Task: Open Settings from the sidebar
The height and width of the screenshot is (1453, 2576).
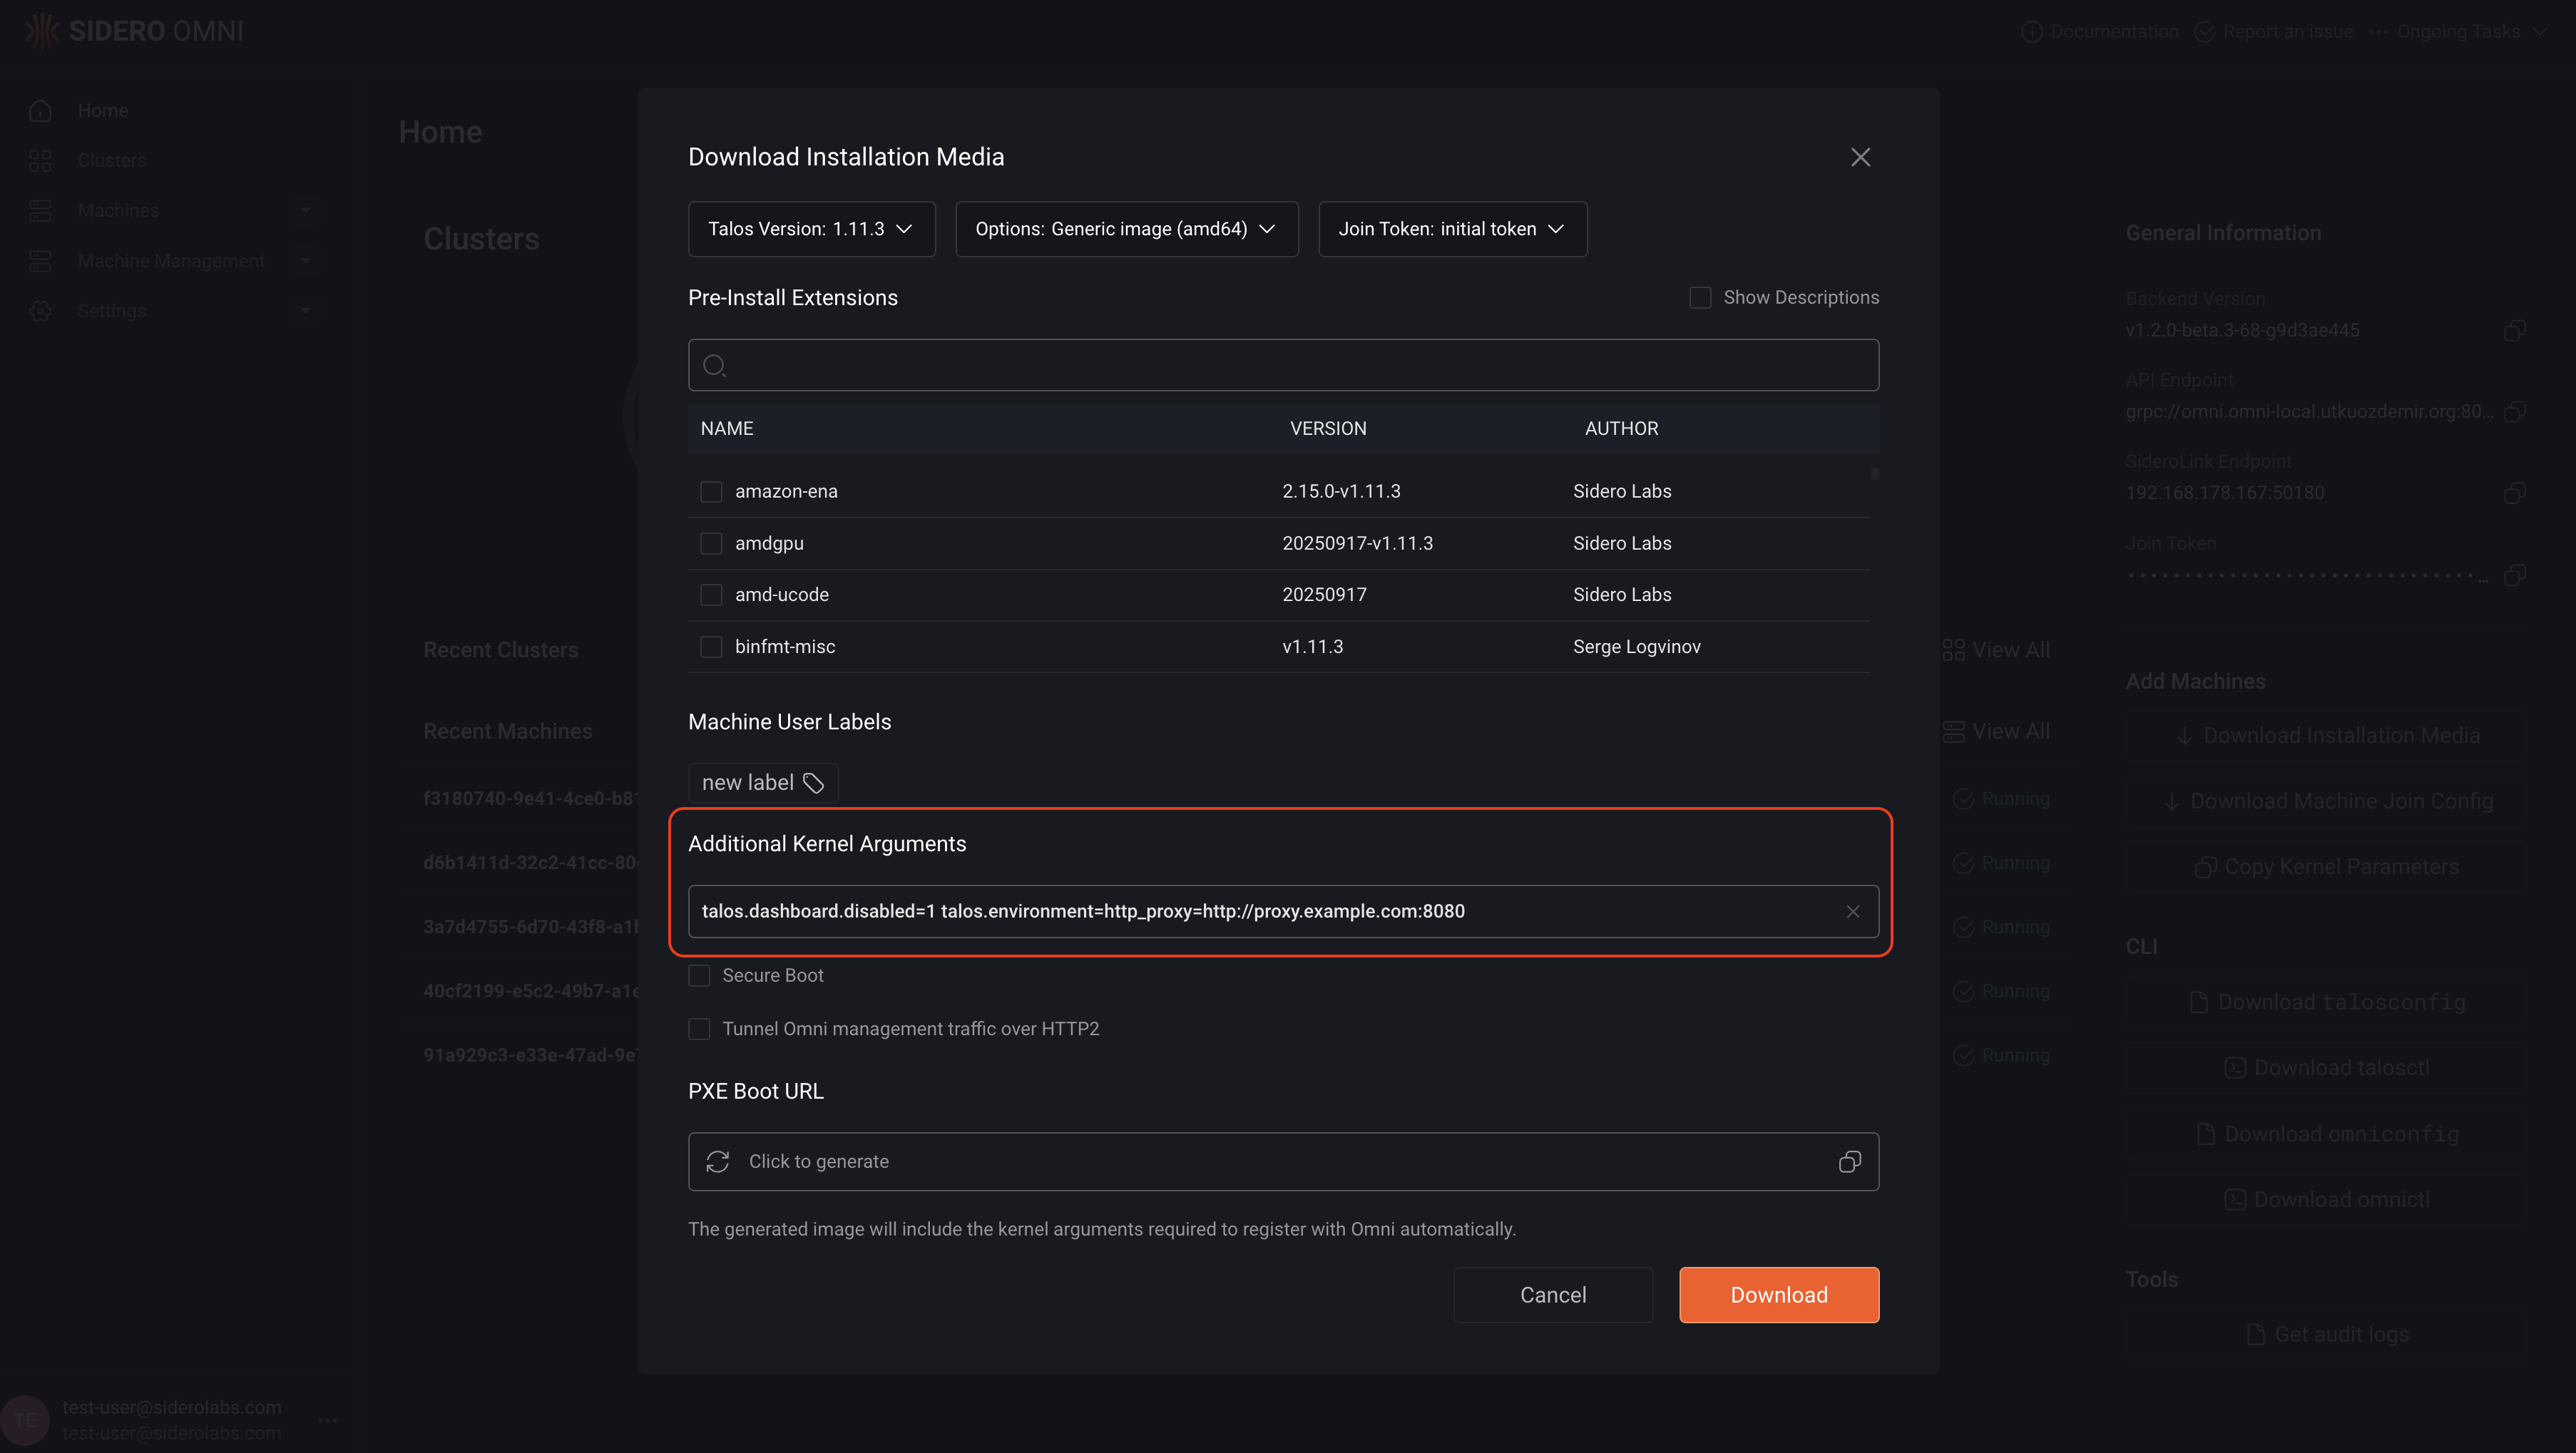Action: click(x=113, y=310)
